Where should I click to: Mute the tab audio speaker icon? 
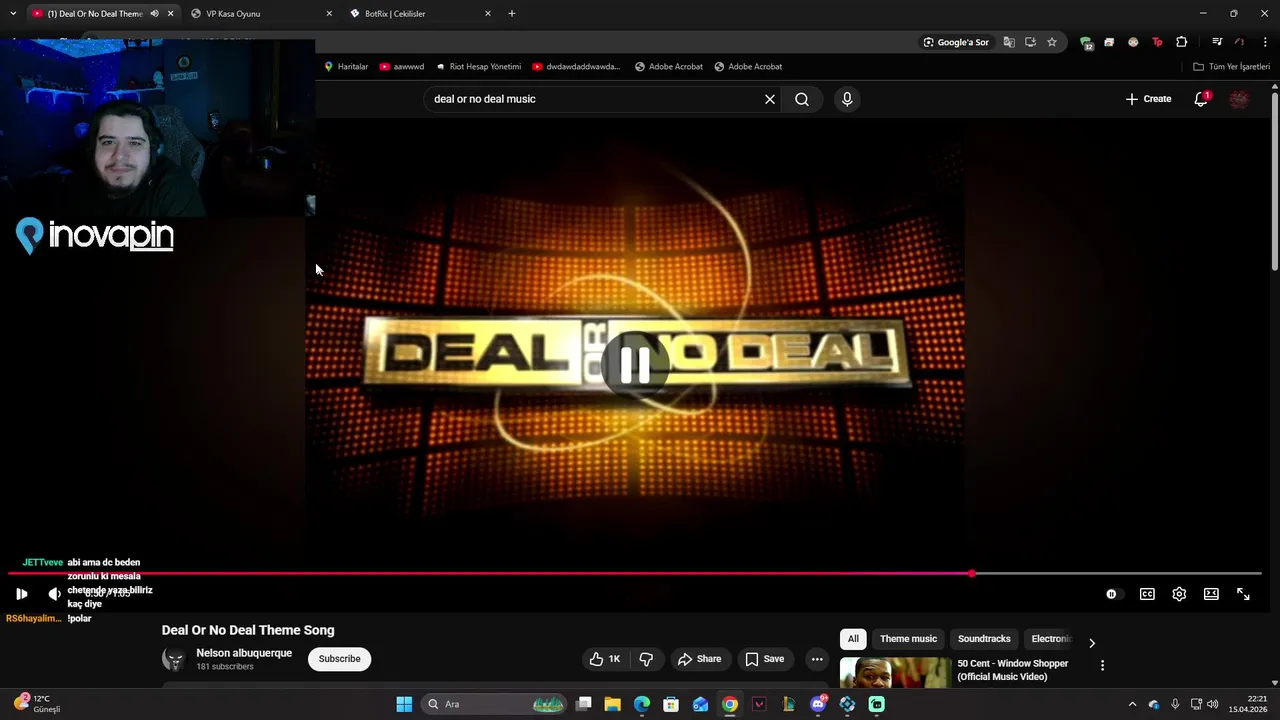pos(154,14)
